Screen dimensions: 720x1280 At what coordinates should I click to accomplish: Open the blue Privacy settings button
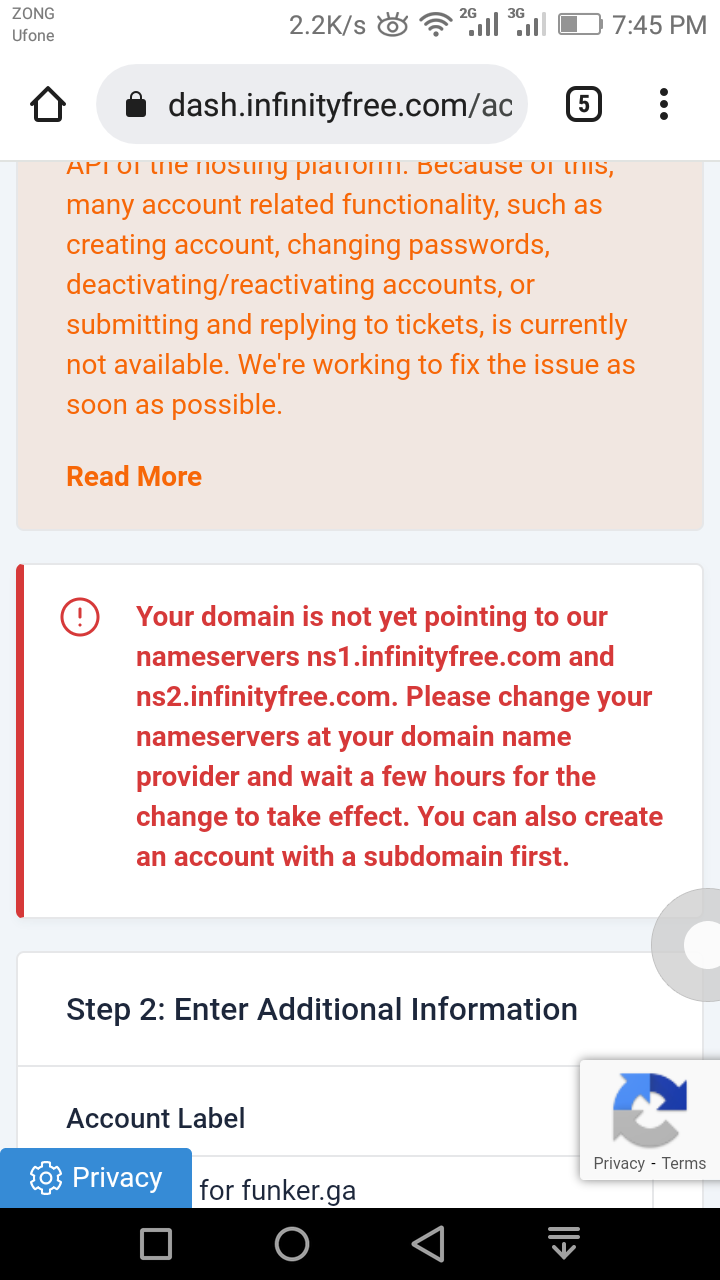tap(96, 1178)
